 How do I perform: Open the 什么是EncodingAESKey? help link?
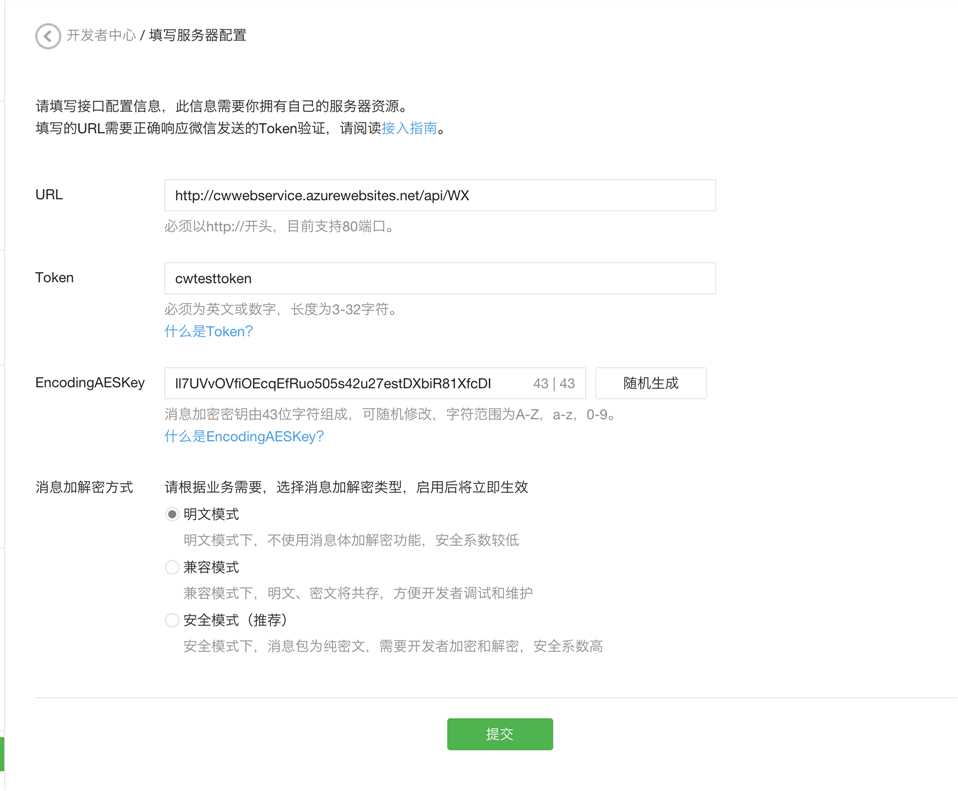[x=244, y=436]
